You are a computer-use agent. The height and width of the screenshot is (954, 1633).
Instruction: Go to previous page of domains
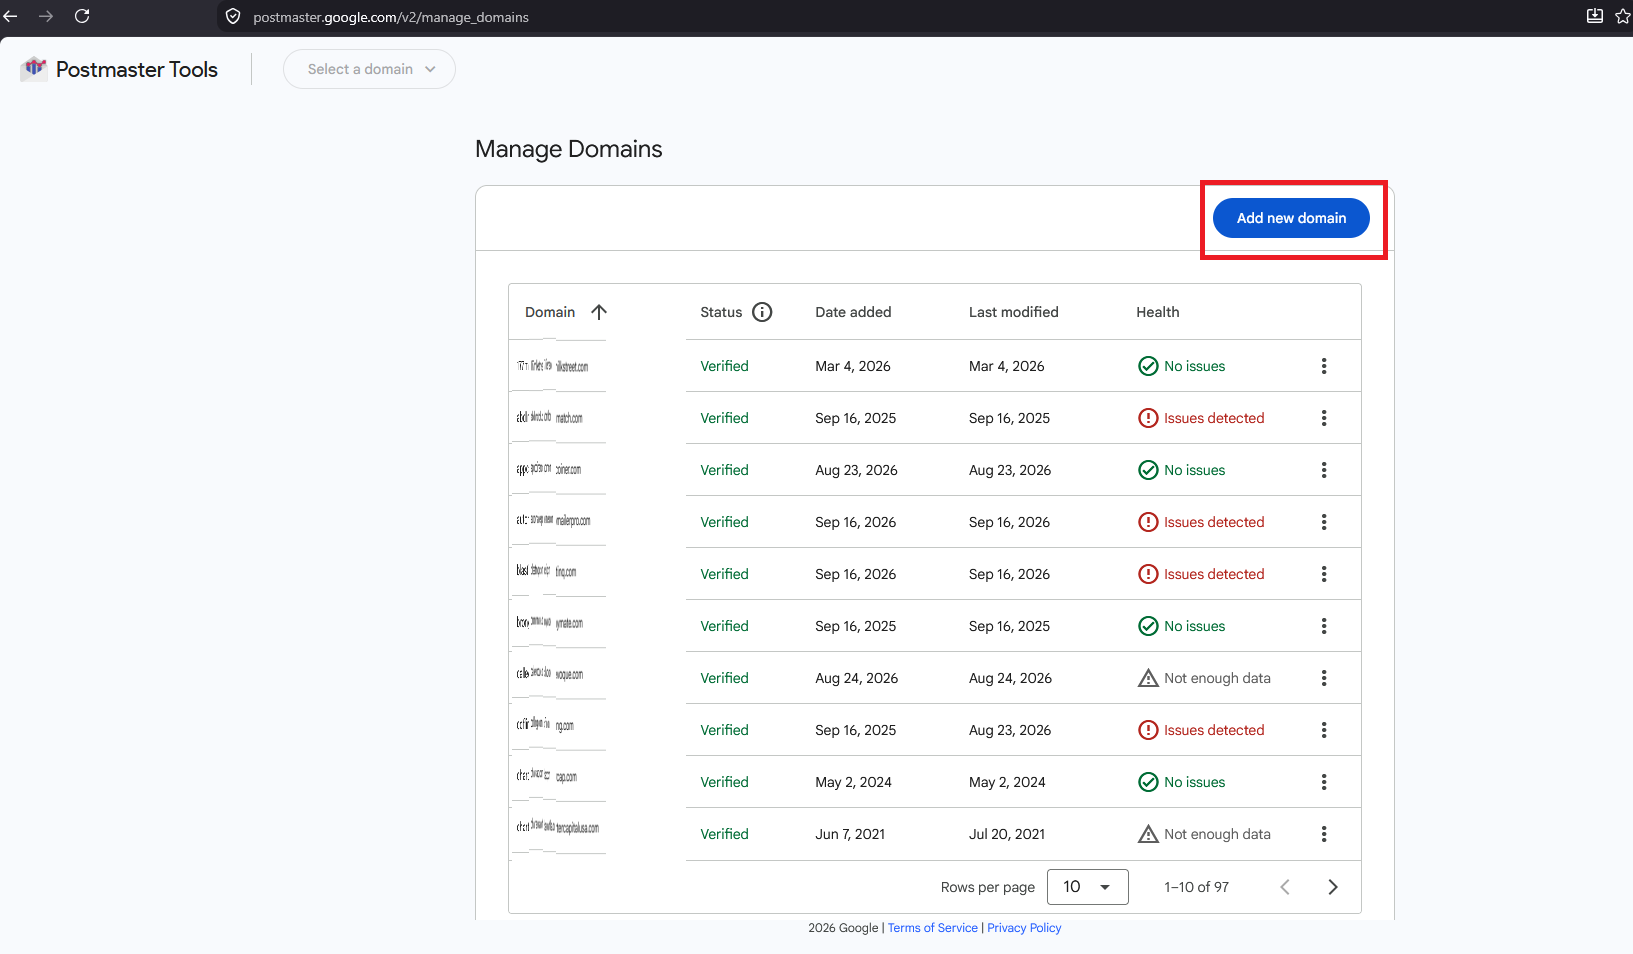pyautogui.click(x=1285, y=887)
